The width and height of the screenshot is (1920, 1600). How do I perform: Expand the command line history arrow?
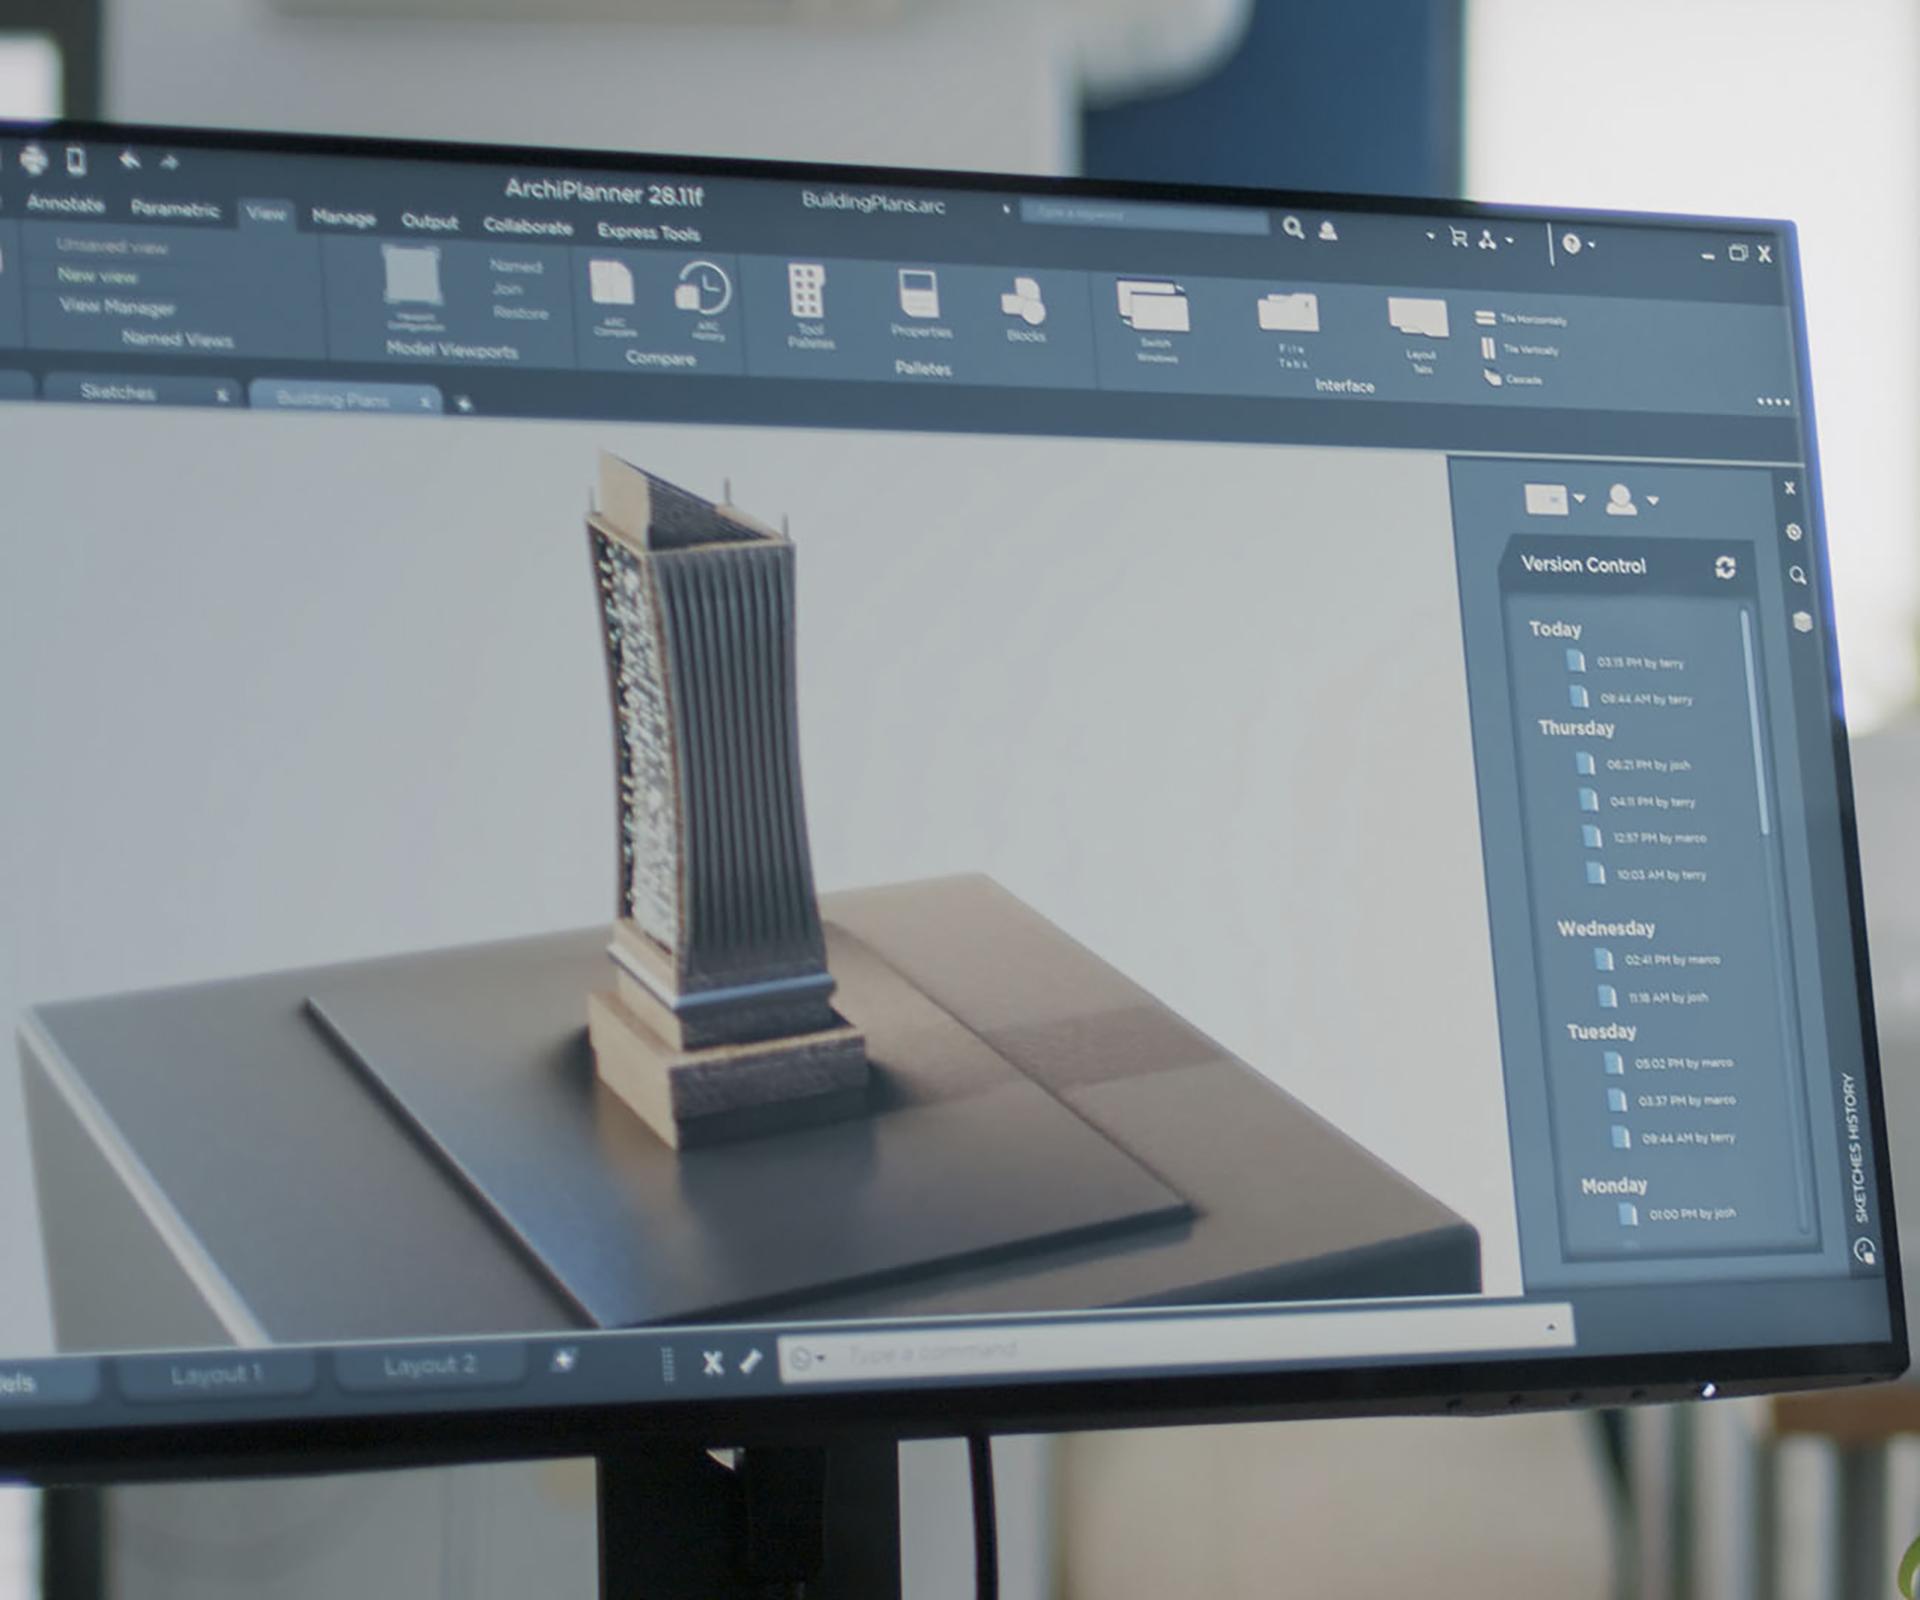[1550, 1327]
